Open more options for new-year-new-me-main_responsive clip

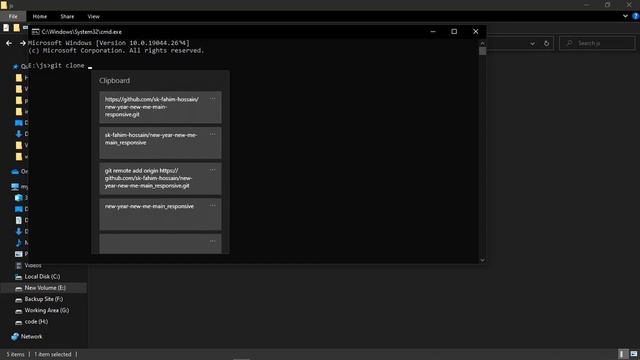pyautogui.click(x=212, y=205)
